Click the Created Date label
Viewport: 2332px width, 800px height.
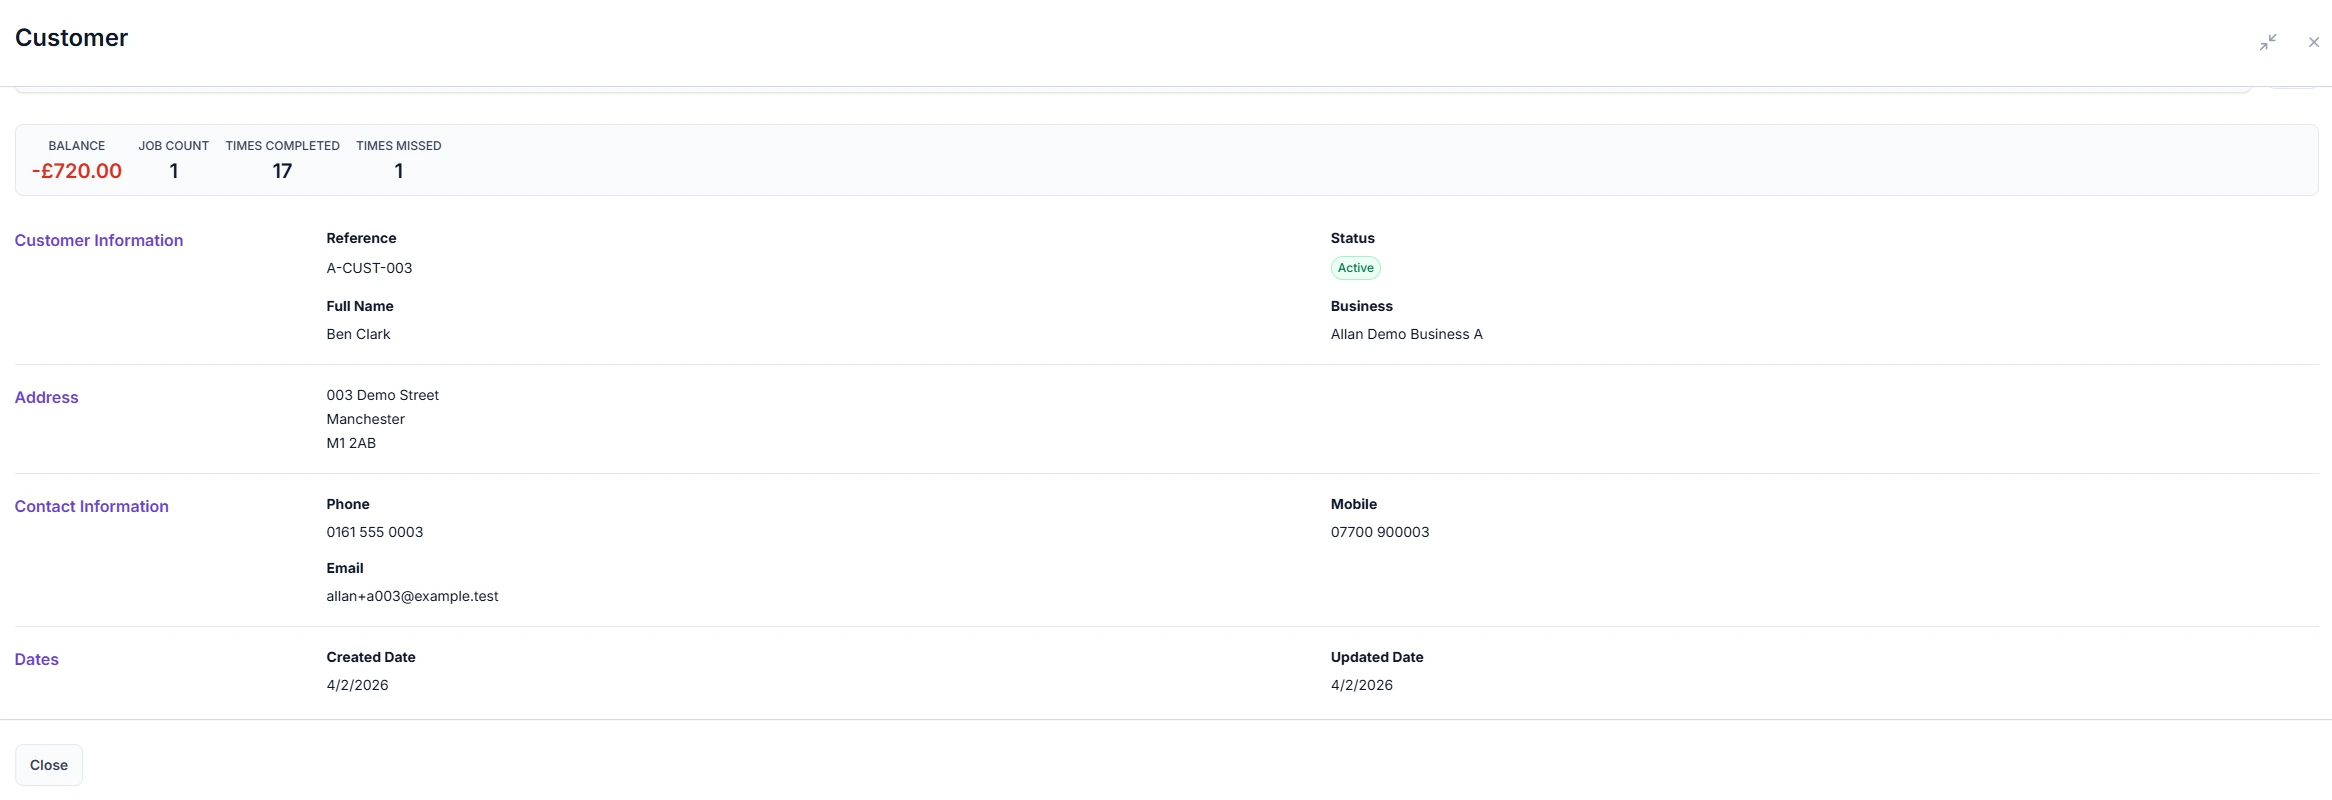click(370, 657)
